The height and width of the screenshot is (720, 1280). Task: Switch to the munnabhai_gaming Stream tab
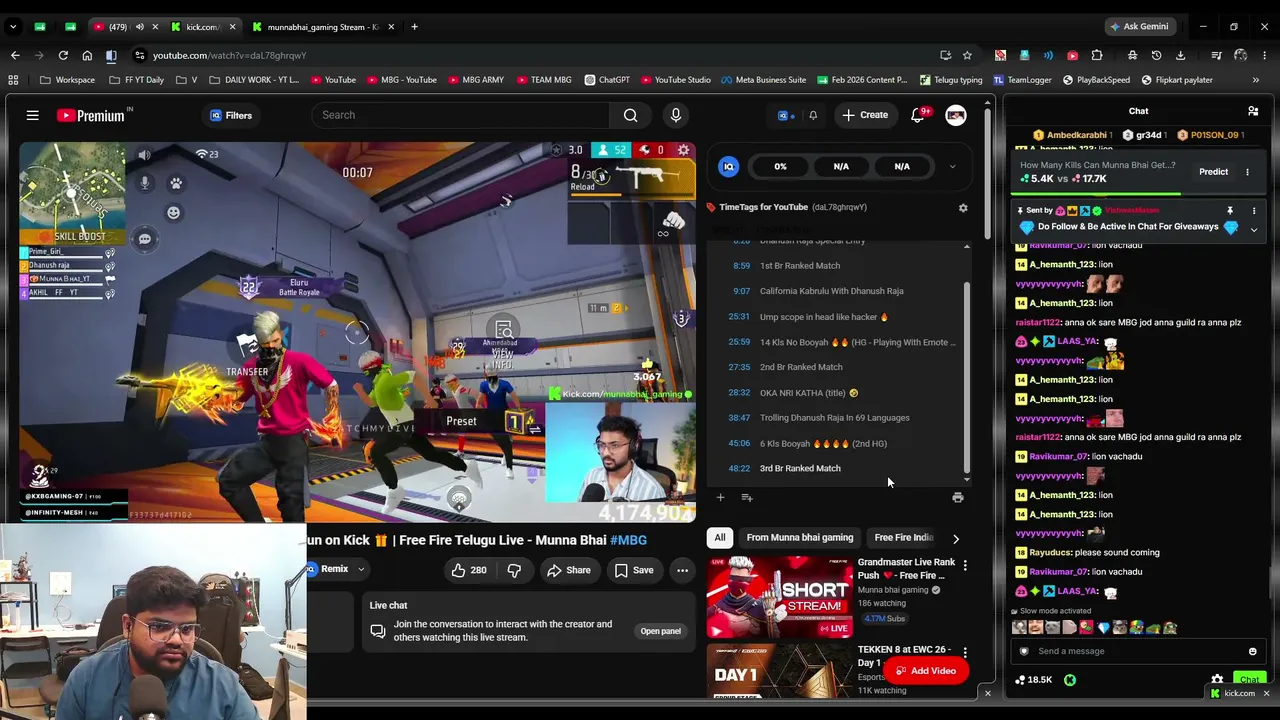pos(322,27)
